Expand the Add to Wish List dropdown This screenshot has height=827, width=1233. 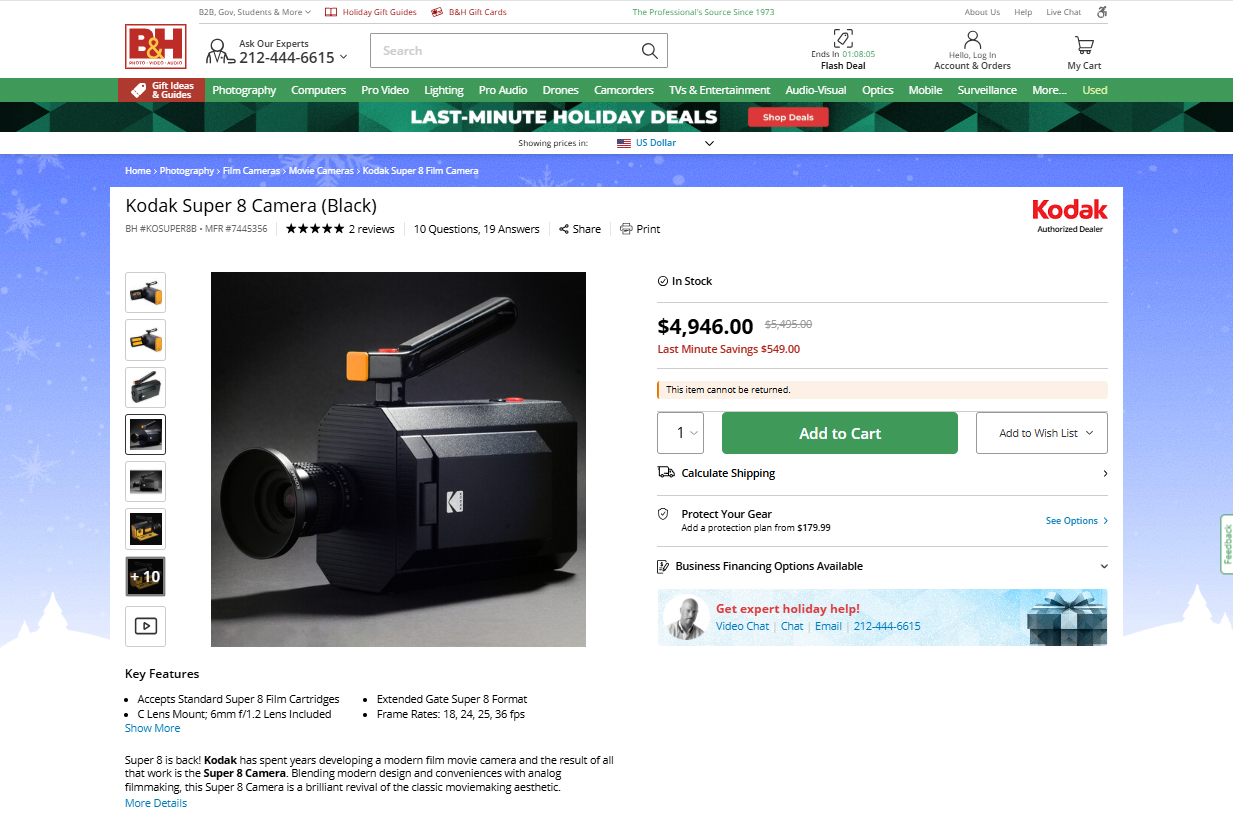(x=1041, y=433)
